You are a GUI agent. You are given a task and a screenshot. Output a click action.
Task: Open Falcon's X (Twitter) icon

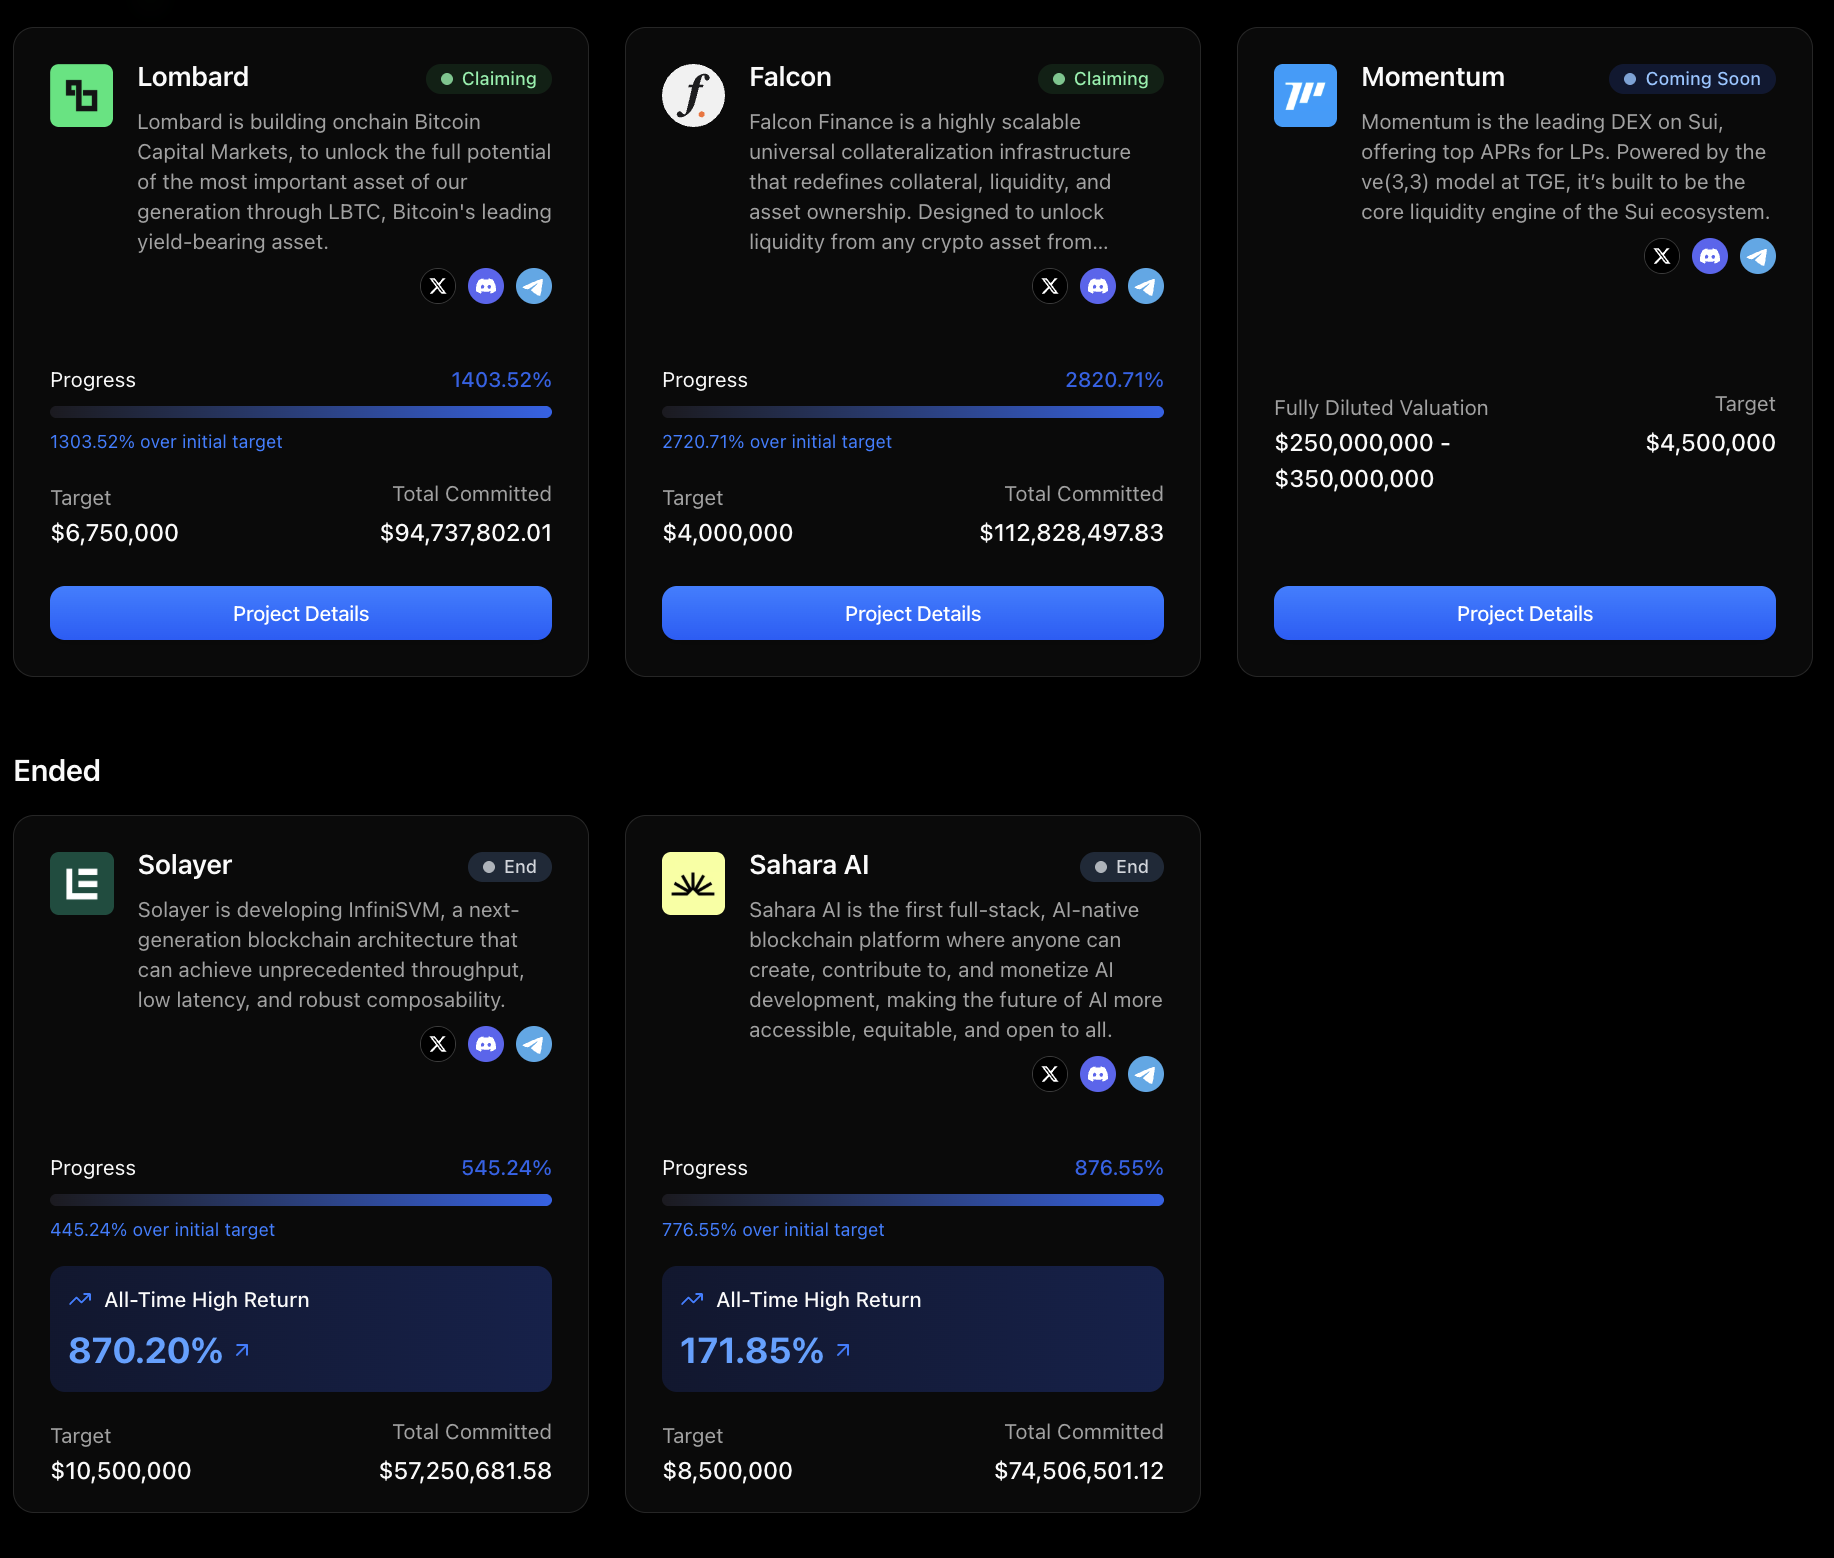(1050, 286)
